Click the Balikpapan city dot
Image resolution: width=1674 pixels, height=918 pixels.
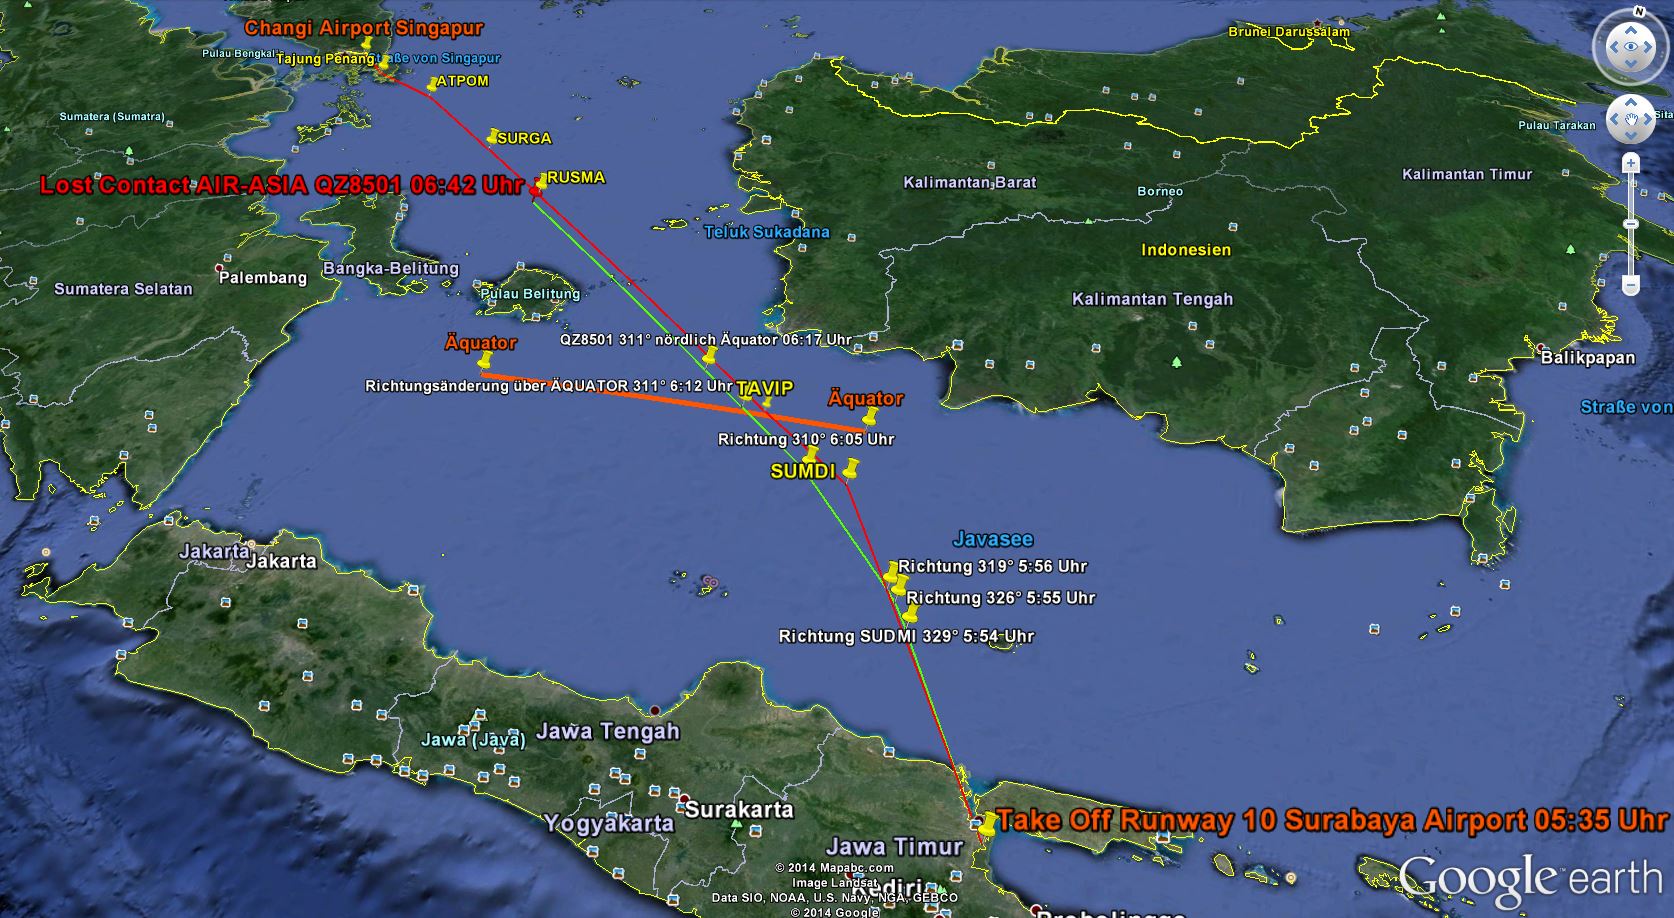[x=1541, y=347]
